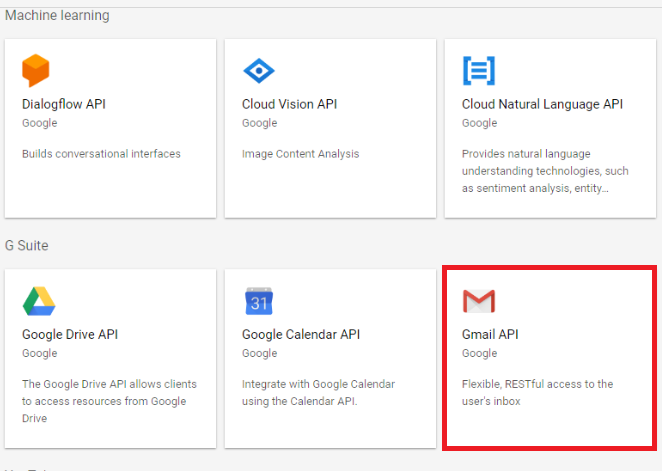This screenshot has height=471, width=662.
Task: Select the Google Calendar API title
Action: (x=298, y=334)
